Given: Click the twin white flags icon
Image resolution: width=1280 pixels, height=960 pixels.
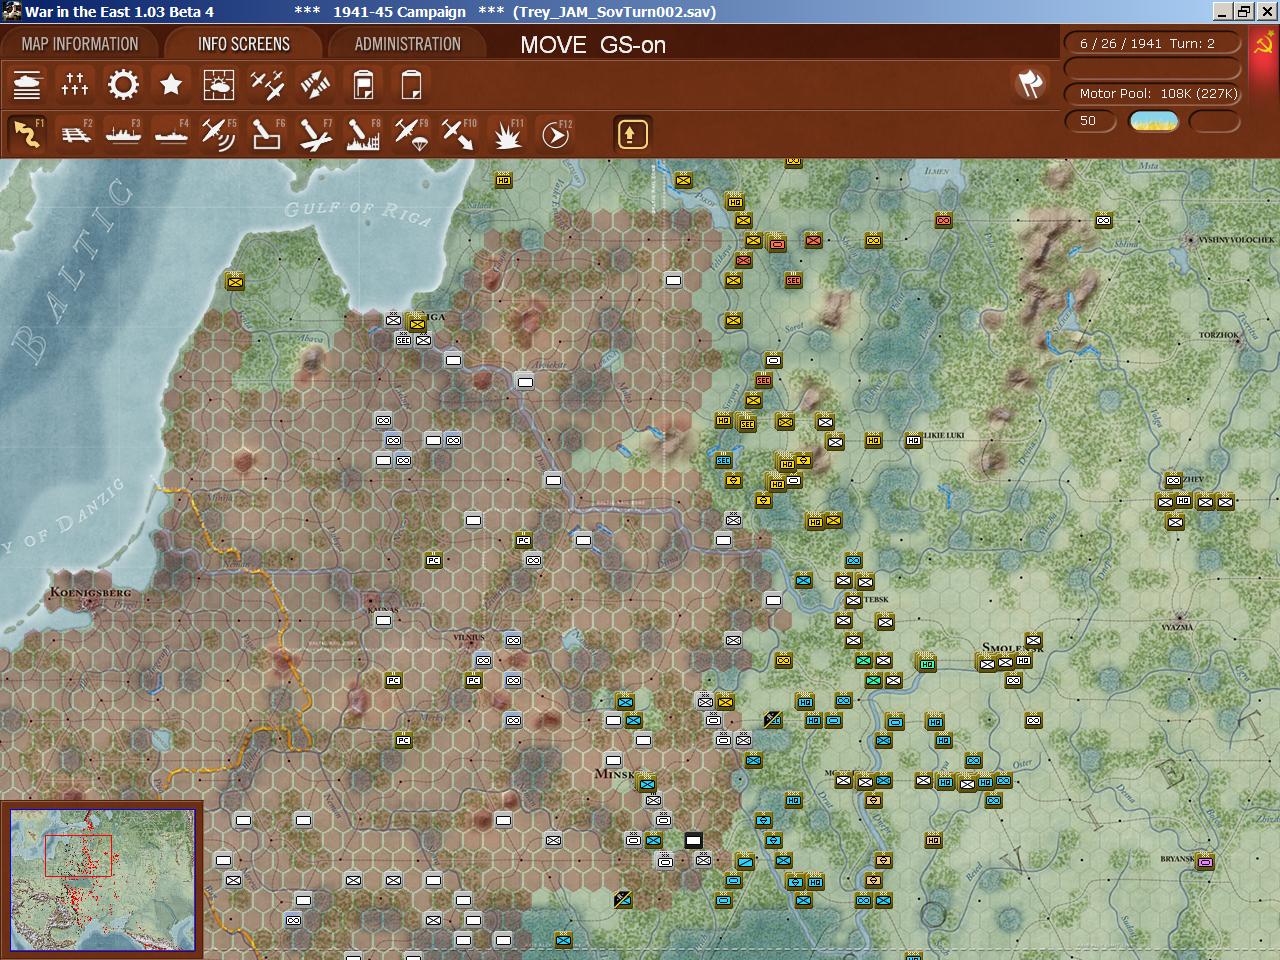Looking at the screenshot, I should pos(1030,84).
